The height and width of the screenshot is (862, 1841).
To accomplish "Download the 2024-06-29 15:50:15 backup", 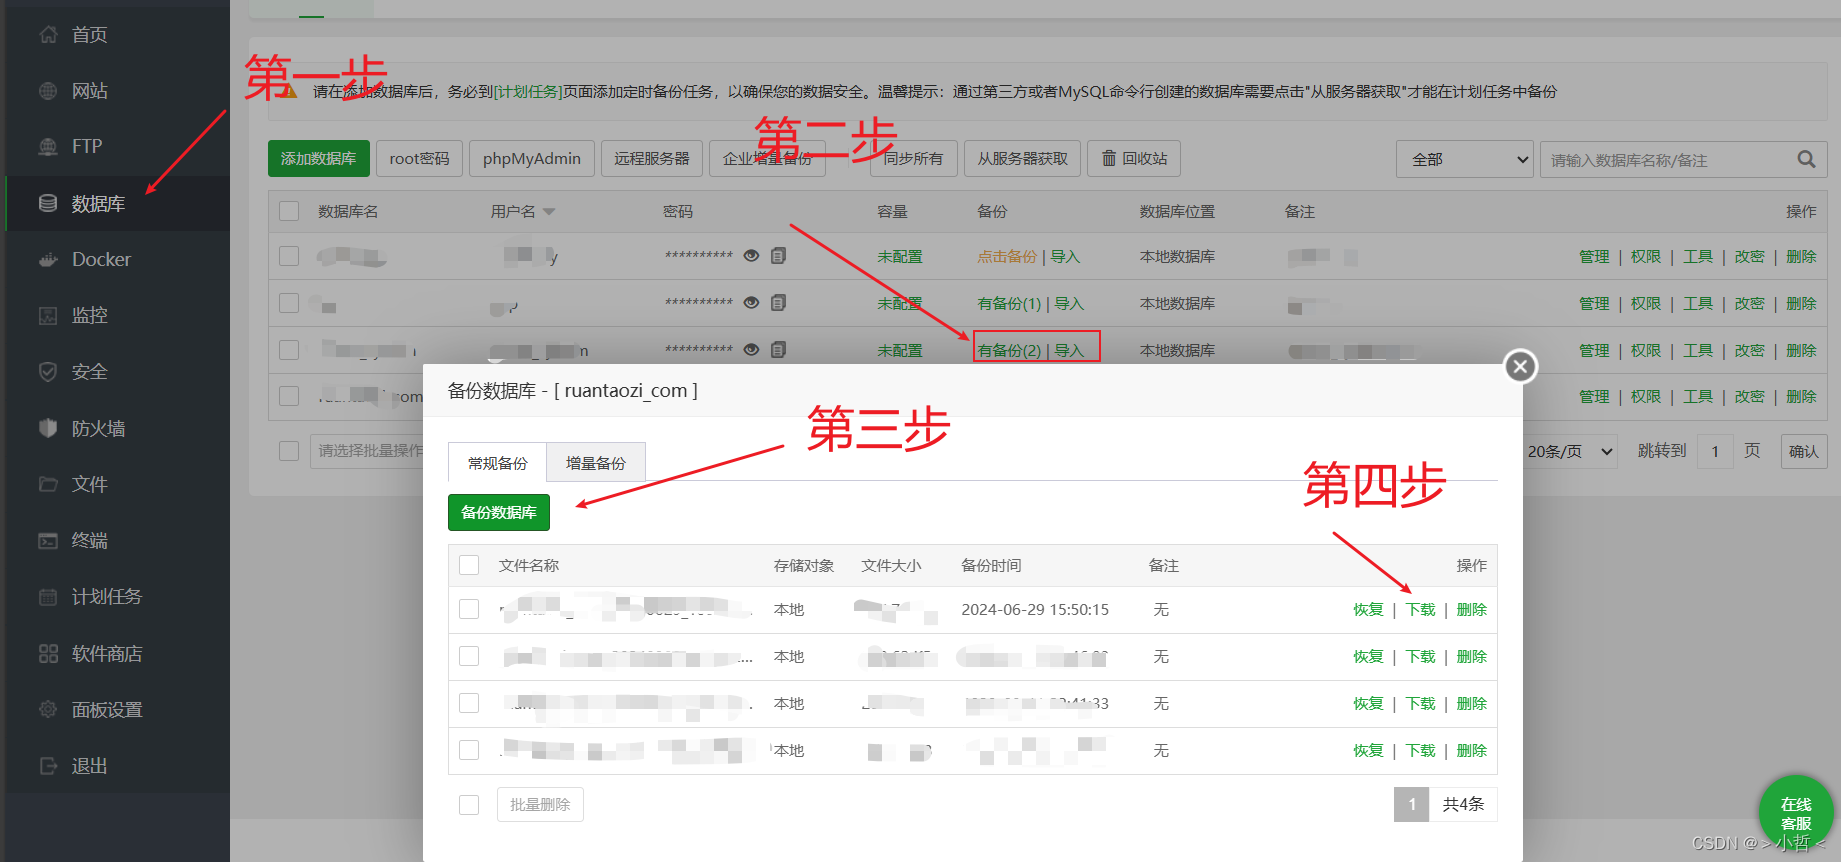I will (1420, 610).
